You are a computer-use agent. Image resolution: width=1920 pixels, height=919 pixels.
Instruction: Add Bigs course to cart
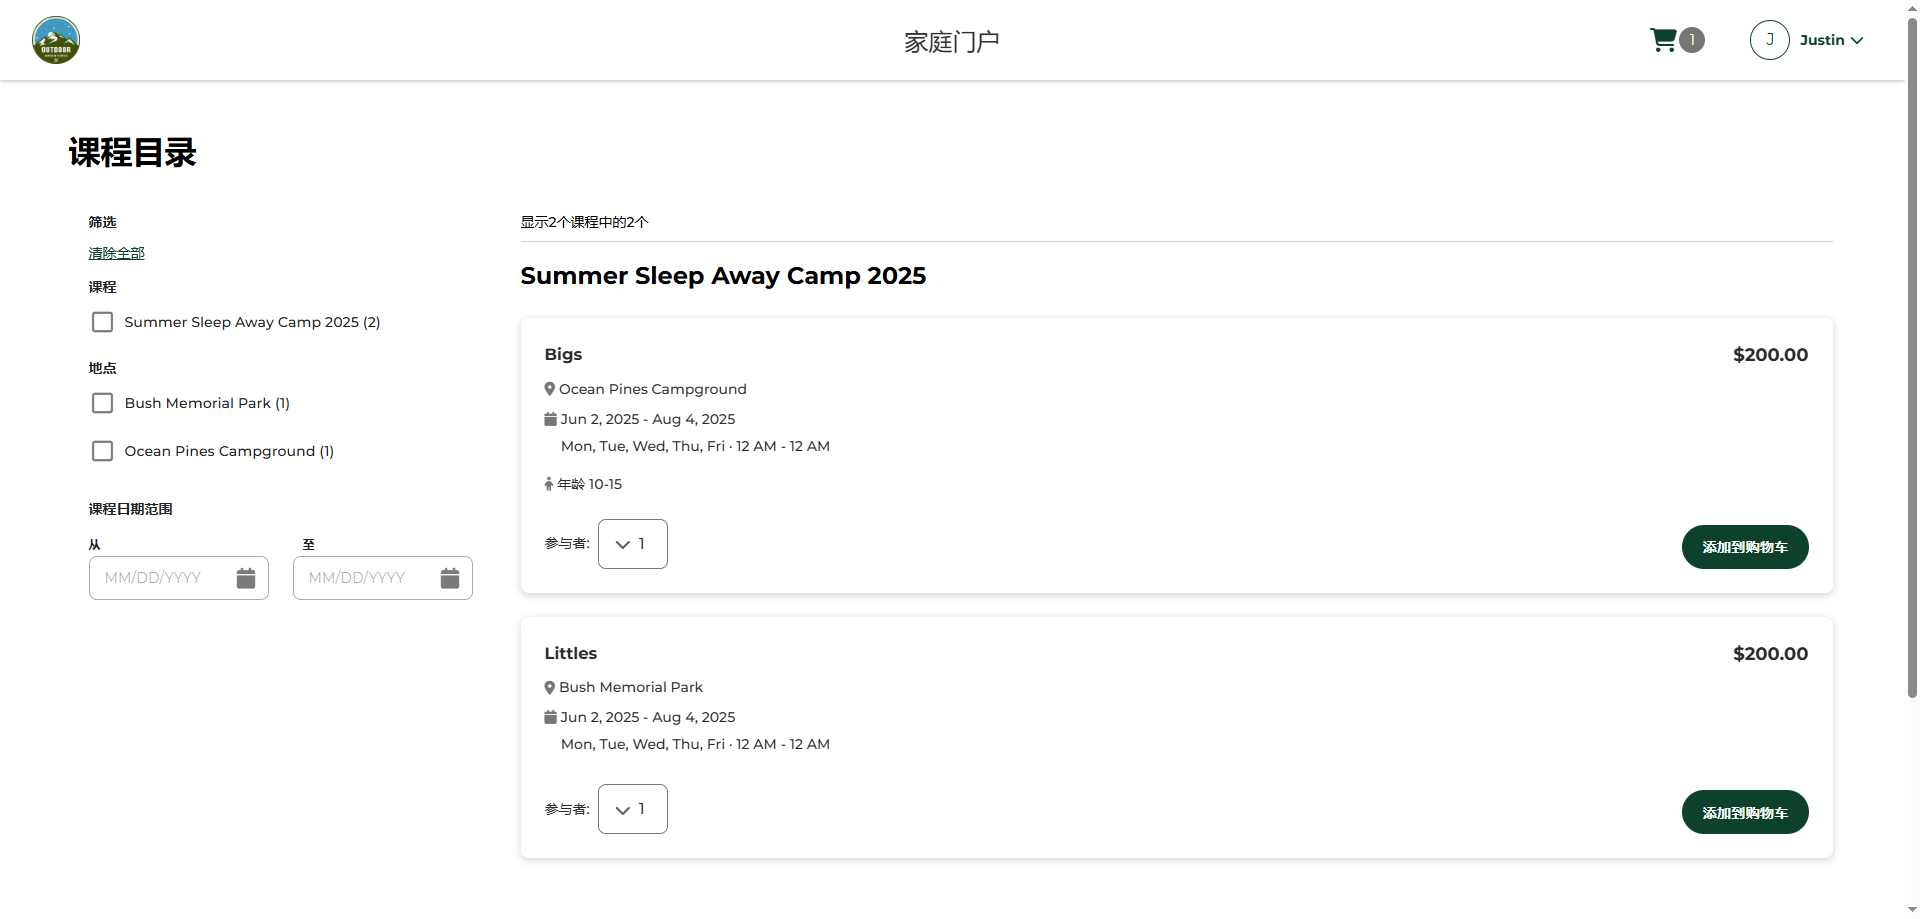pyautogui.click(x=1745, y=547)
